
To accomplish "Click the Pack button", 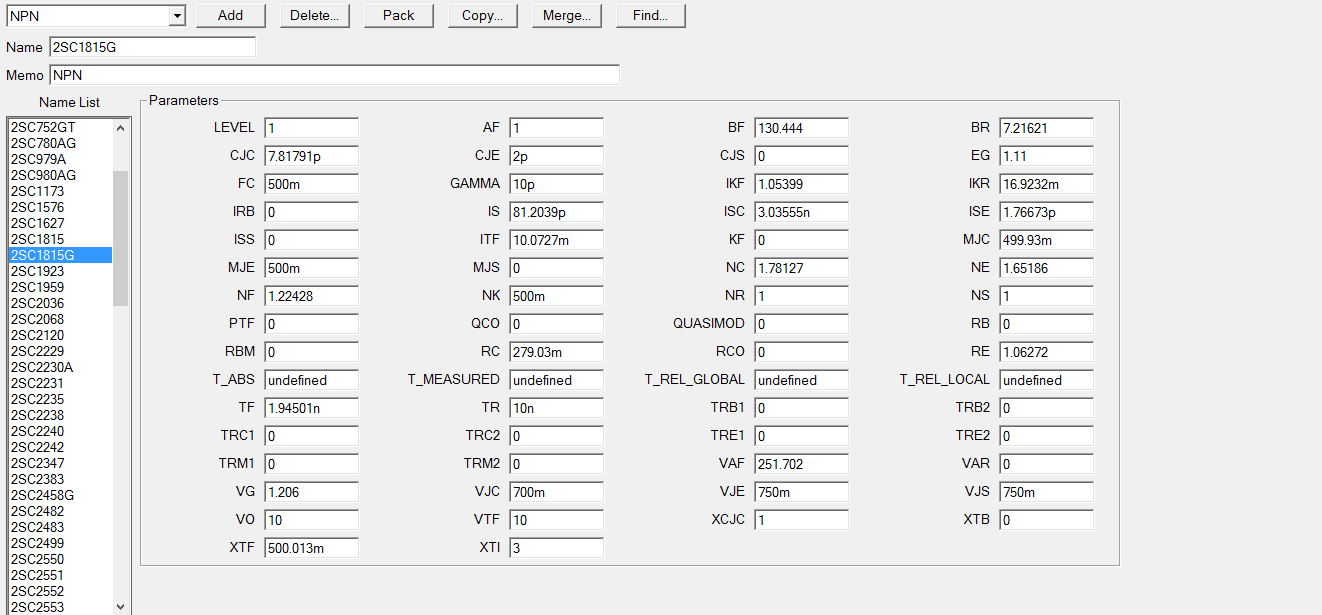I will 398,15.
